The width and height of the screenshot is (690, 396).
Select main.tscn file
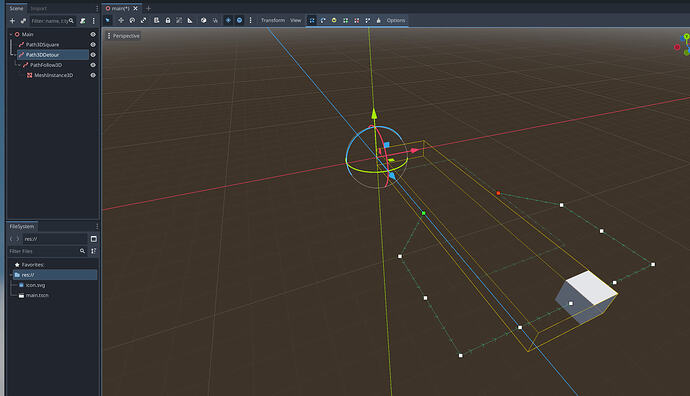(37, 295)
